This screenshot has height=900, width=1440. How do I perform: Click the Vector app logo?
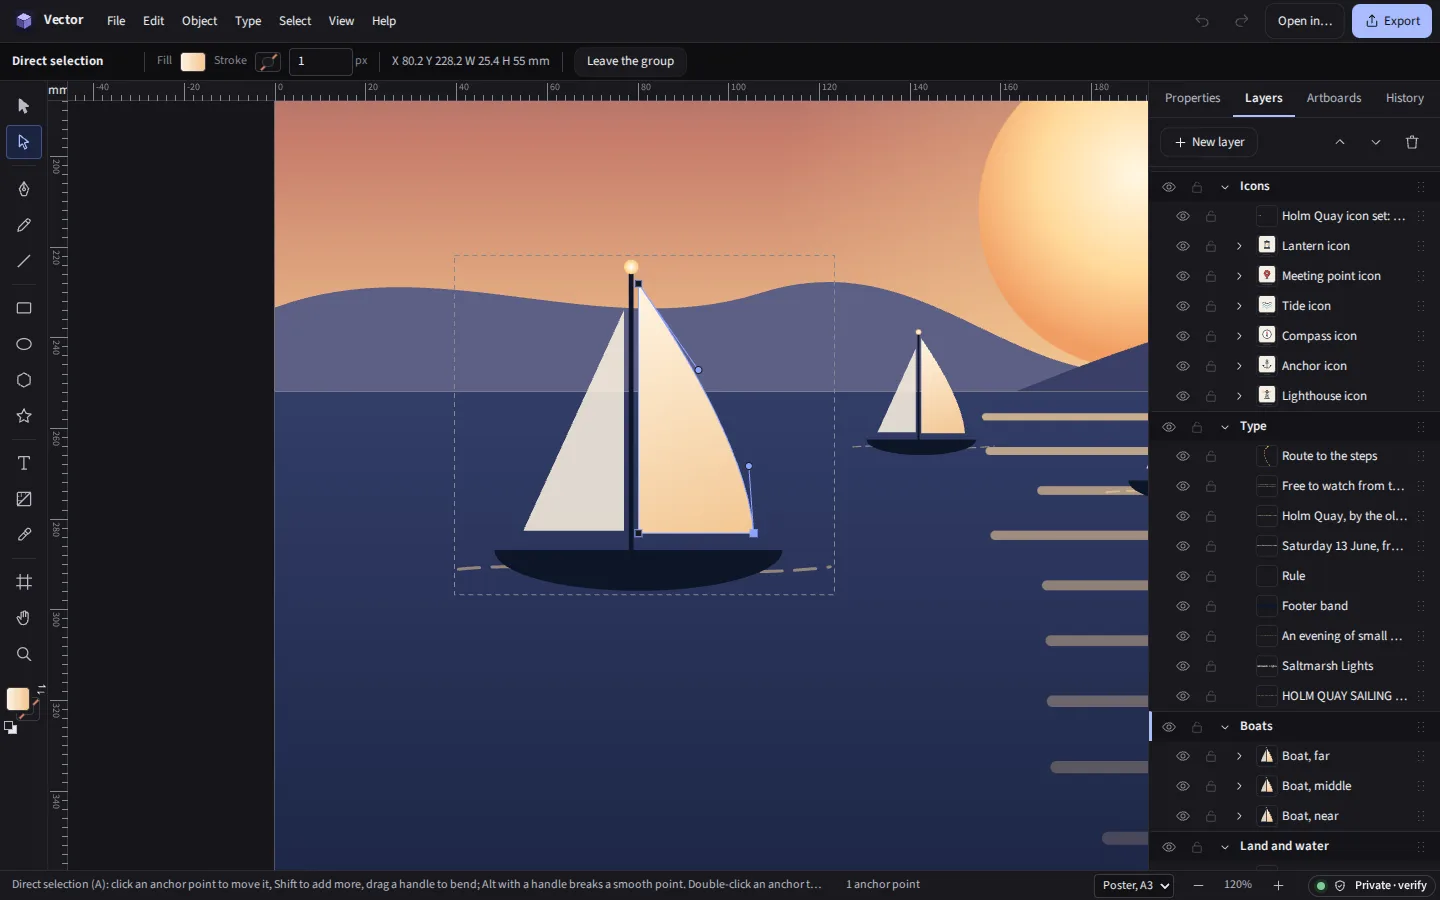[24, 21]
